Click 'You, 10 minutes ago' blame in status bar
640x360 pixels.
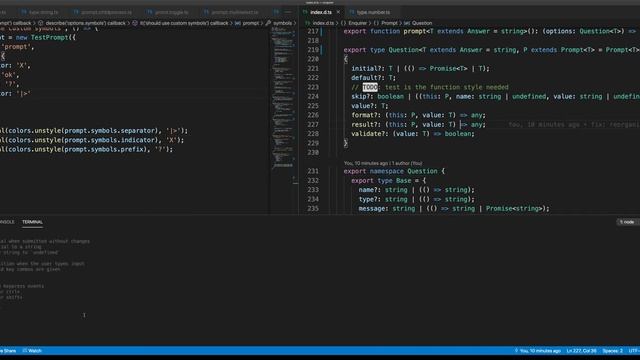tap(538, 351)
